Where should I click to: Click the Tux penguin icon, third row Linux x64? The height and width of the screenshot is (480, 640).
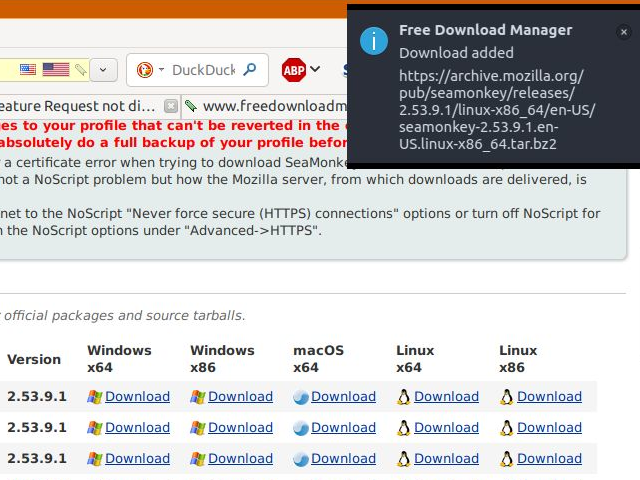pos(404,459)
